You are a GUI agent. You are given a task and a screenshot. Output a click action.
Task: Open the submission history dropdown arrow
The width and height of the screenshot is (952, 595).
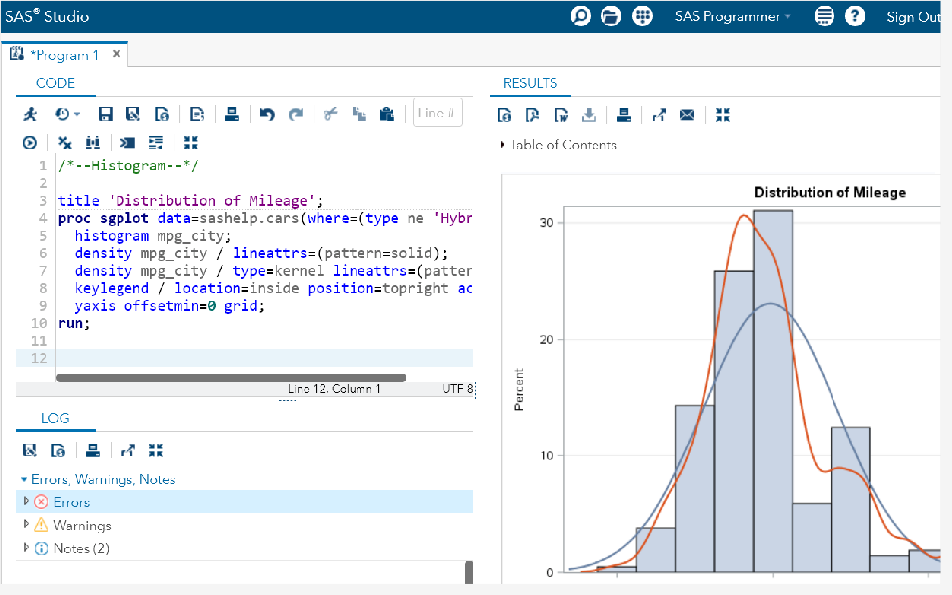pos(77,114)
